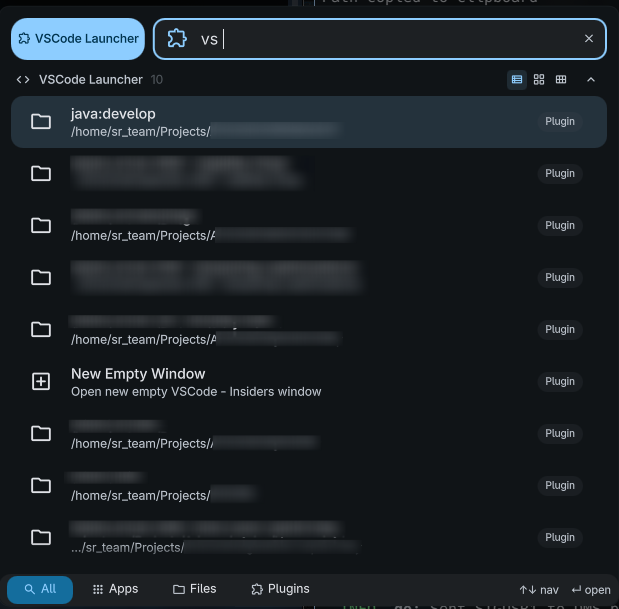Switch to list view layout
This screenshot has width=619, height=609.
coord(517,80)
